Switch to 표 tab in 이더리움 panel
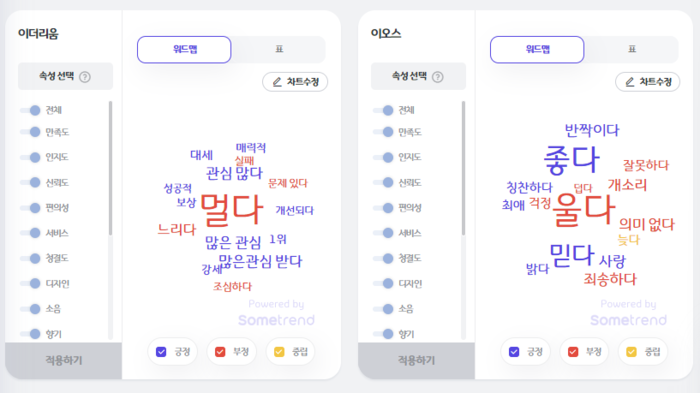This screenshot has width=700, height=393. pos(279,49)
